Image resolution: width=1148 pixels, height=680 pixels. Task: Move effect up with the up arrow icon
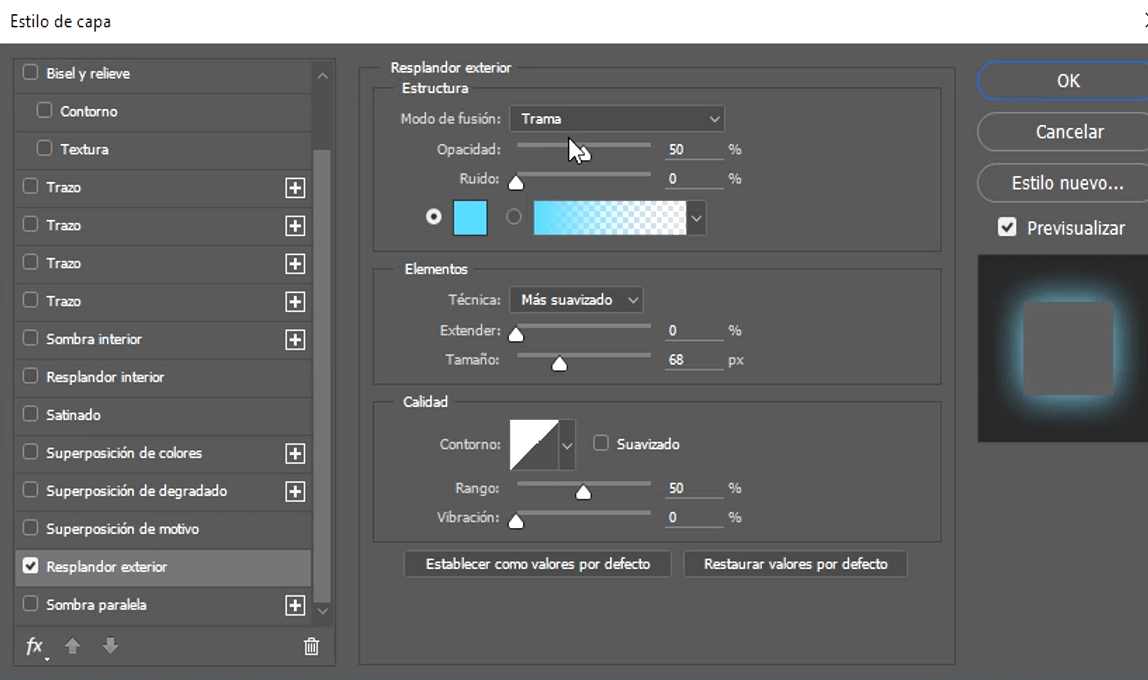72,646
